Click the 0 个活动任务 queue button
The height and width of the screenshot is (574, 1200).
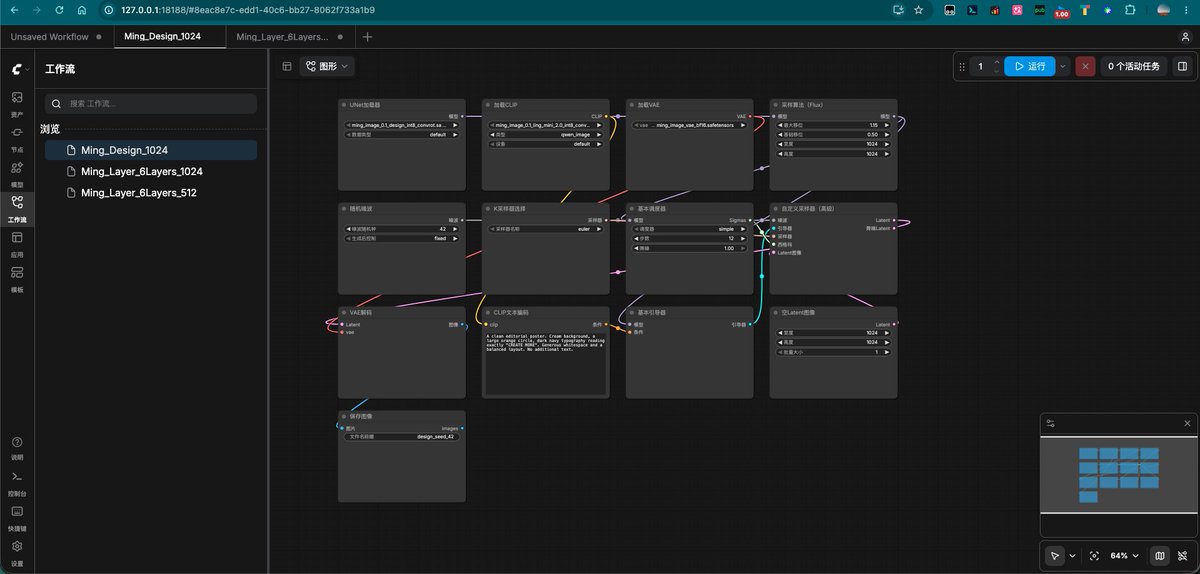[x=1134, y=66]
